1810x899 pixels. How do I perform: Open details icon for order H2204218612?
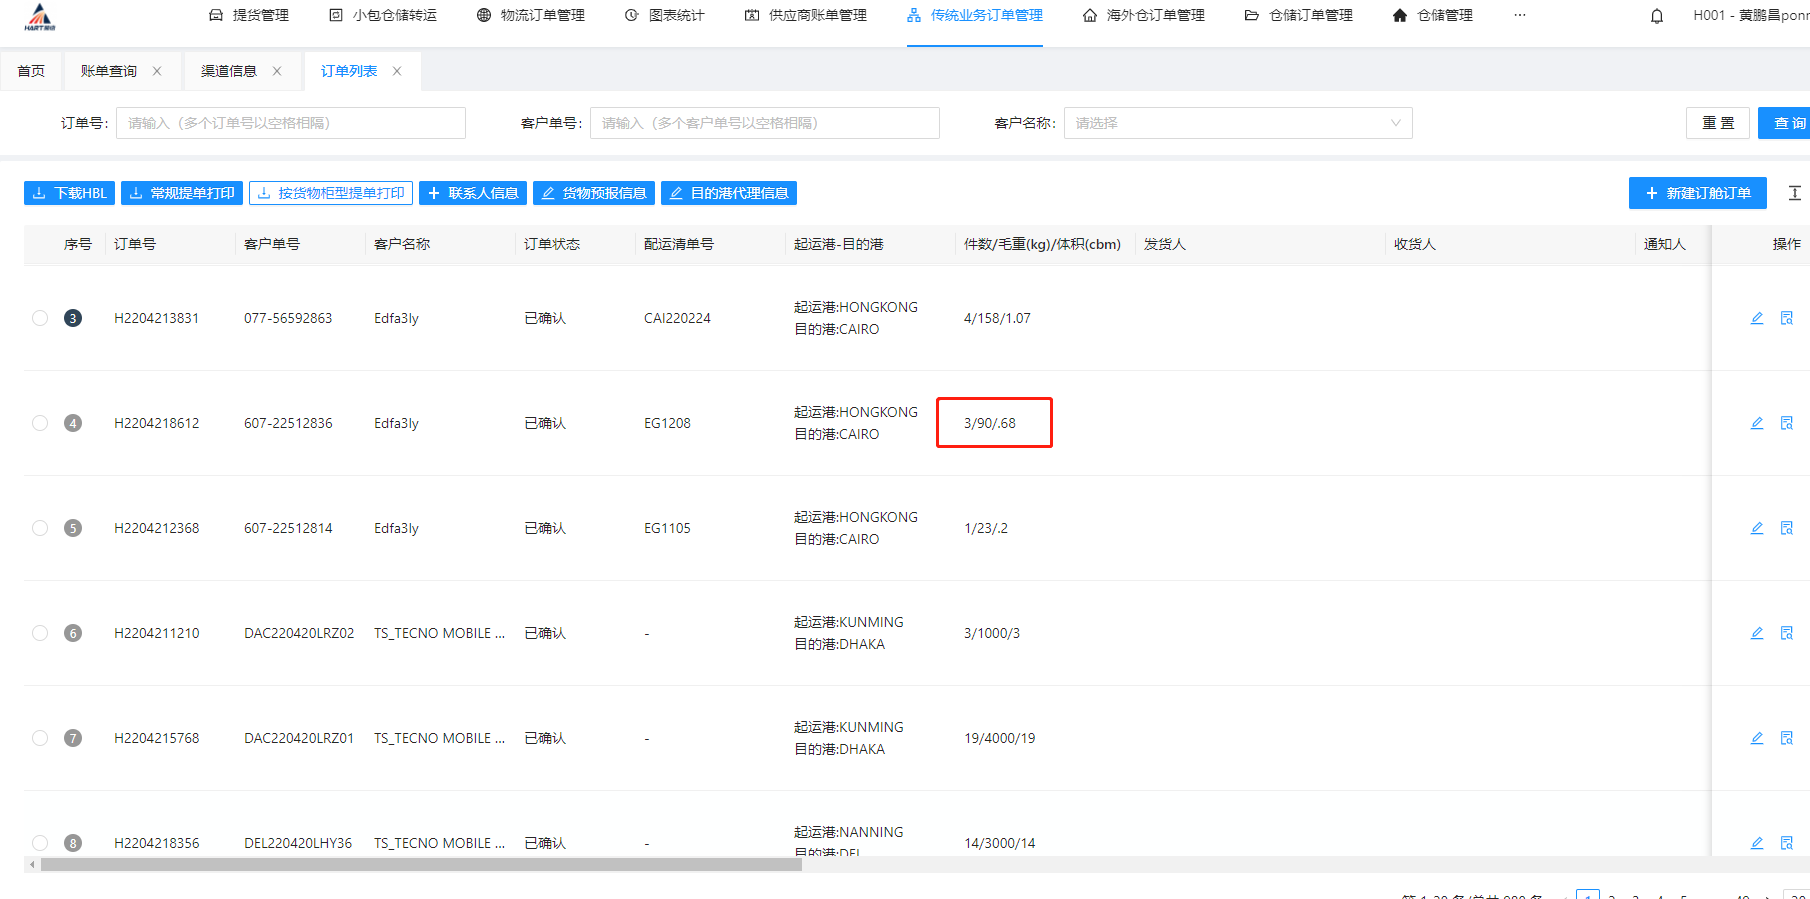coord(1786,423)
